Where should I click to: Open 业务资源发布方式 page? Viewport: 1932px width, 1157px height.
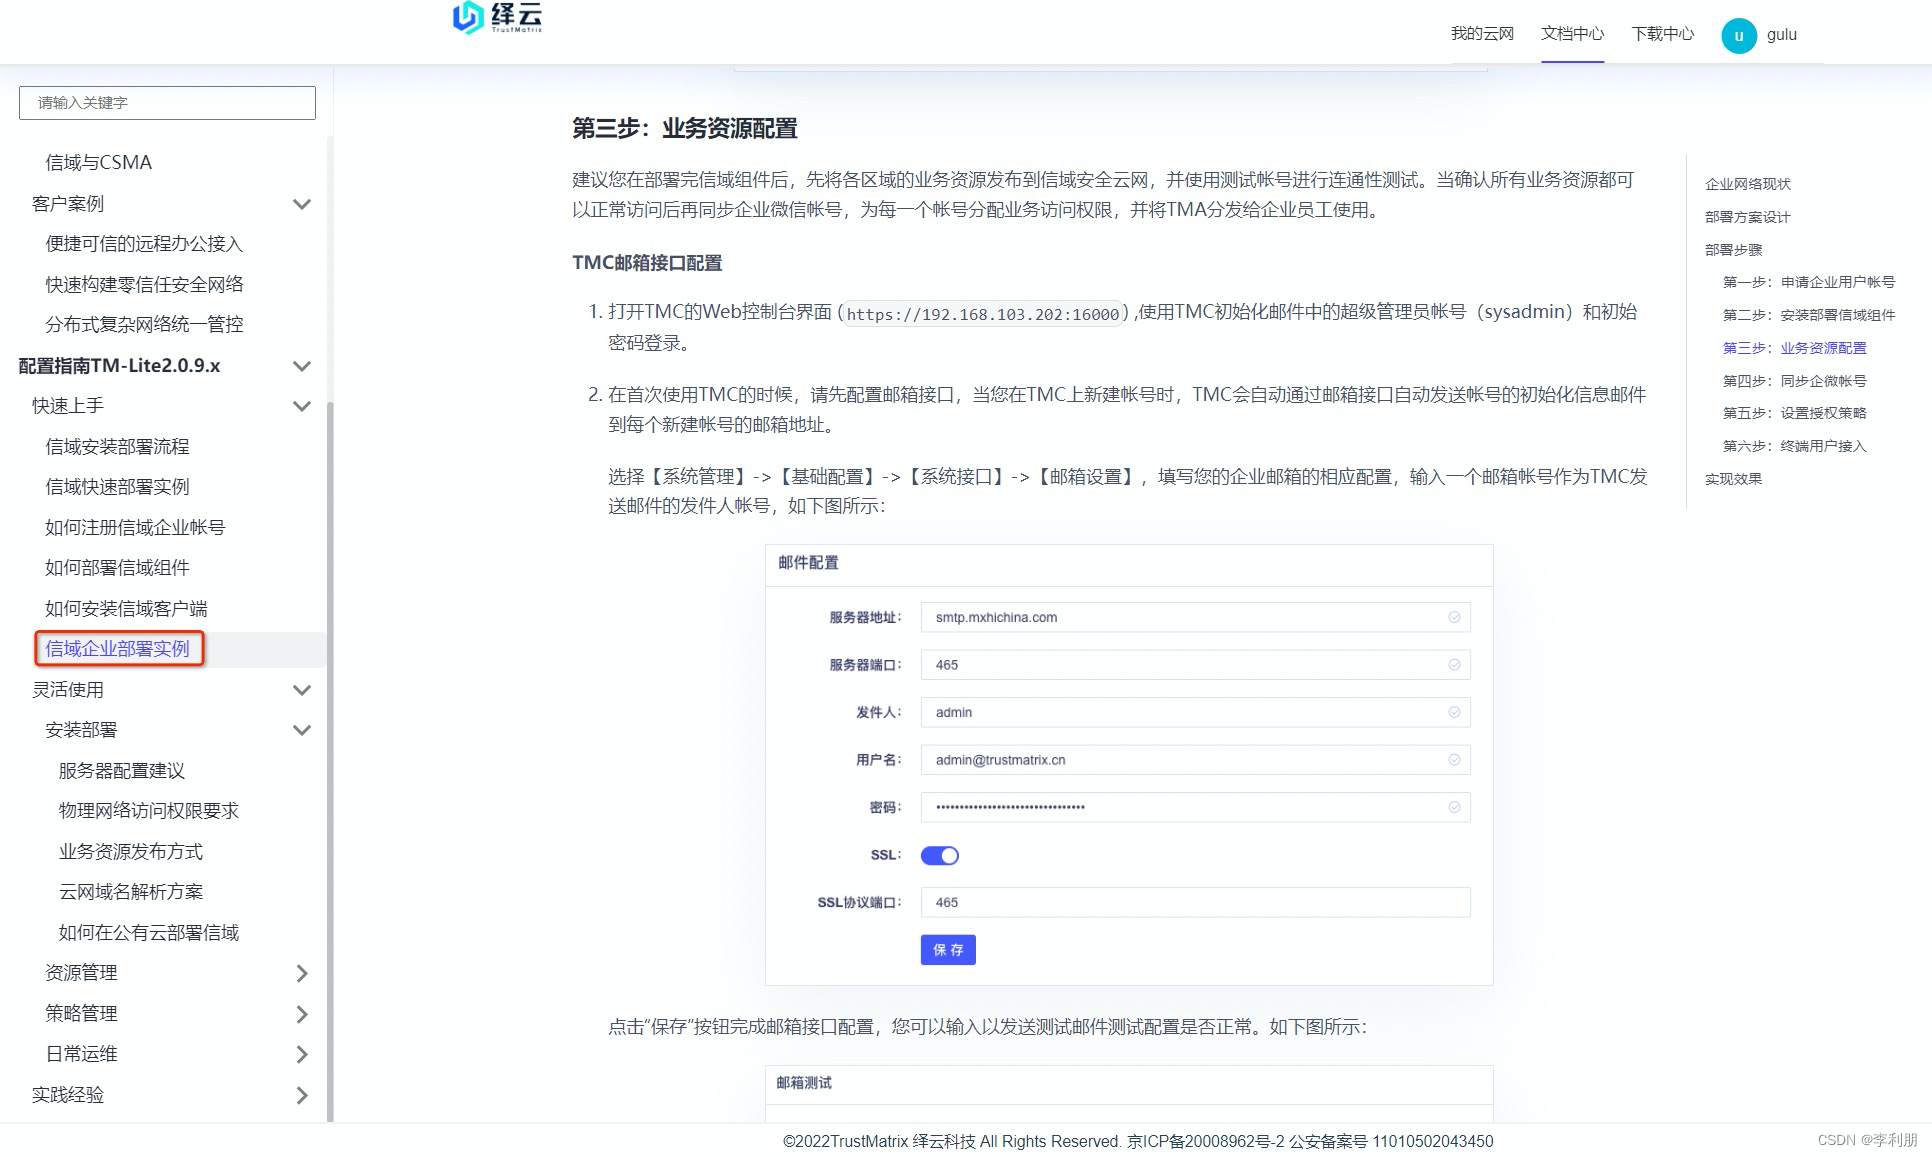tap(131, 852)
